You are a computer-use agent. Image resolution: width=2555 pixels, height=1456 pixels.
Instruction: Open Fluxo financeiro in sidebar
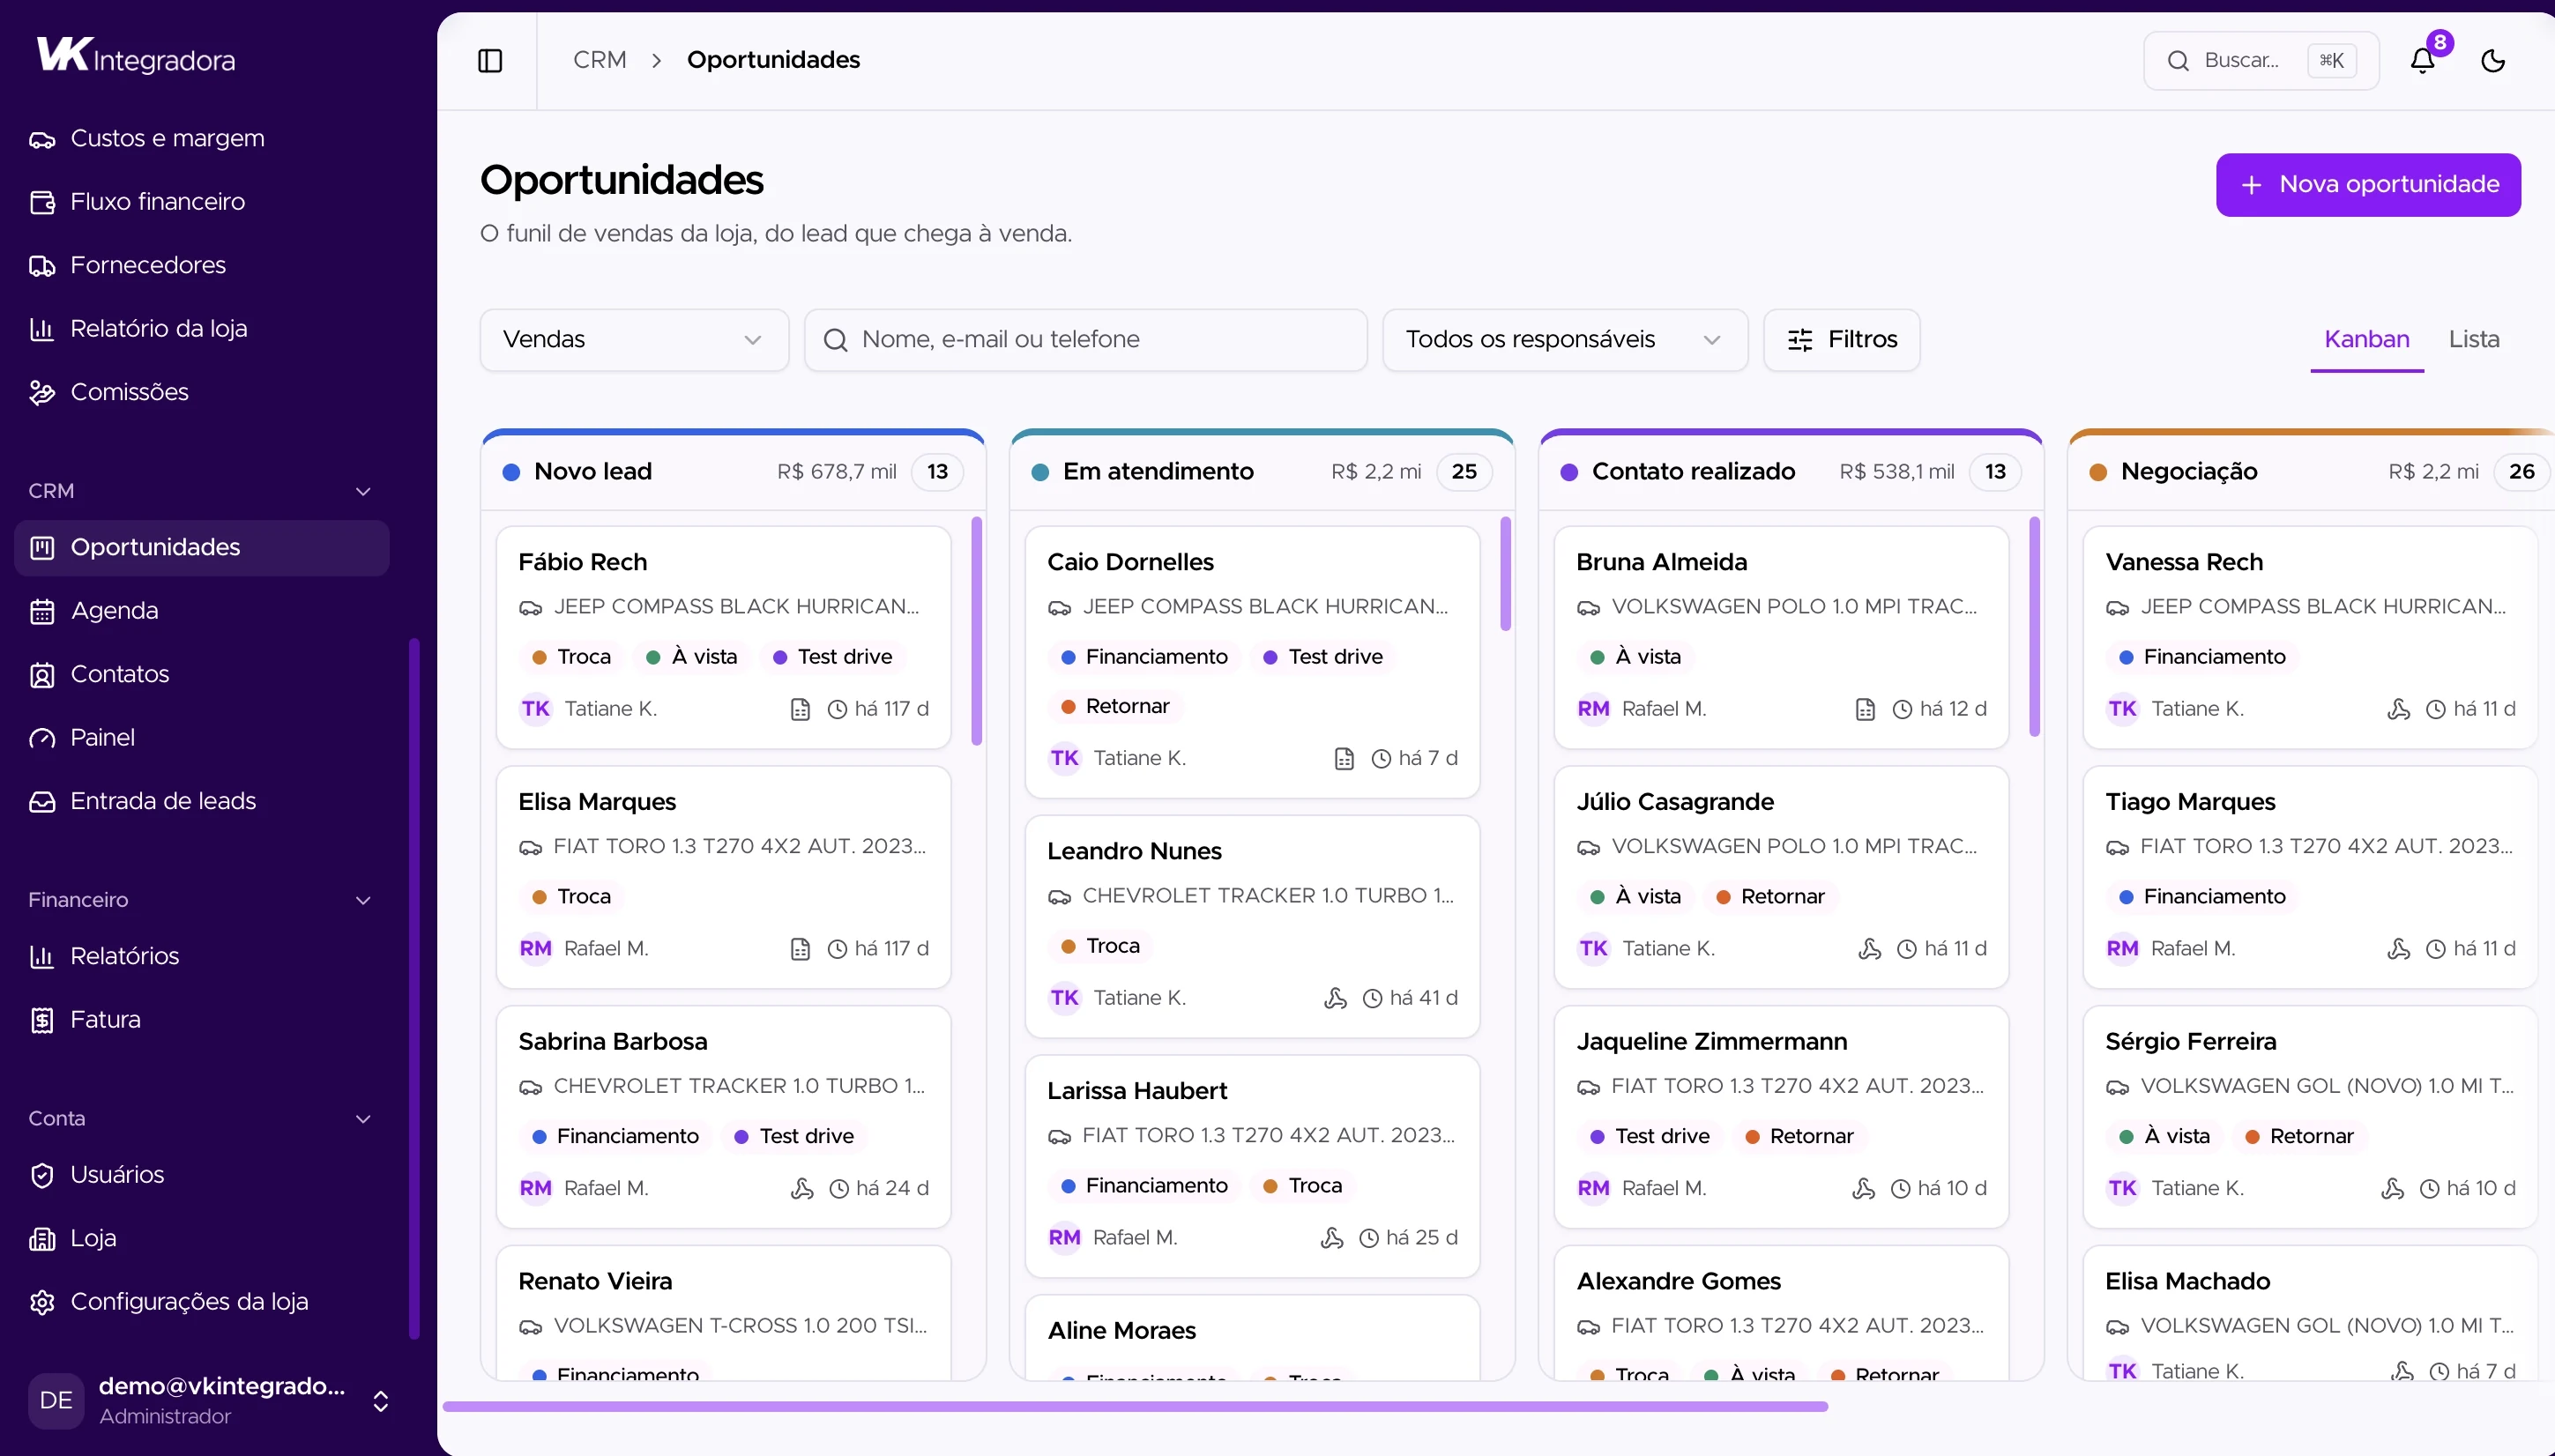tap(202, 201)
